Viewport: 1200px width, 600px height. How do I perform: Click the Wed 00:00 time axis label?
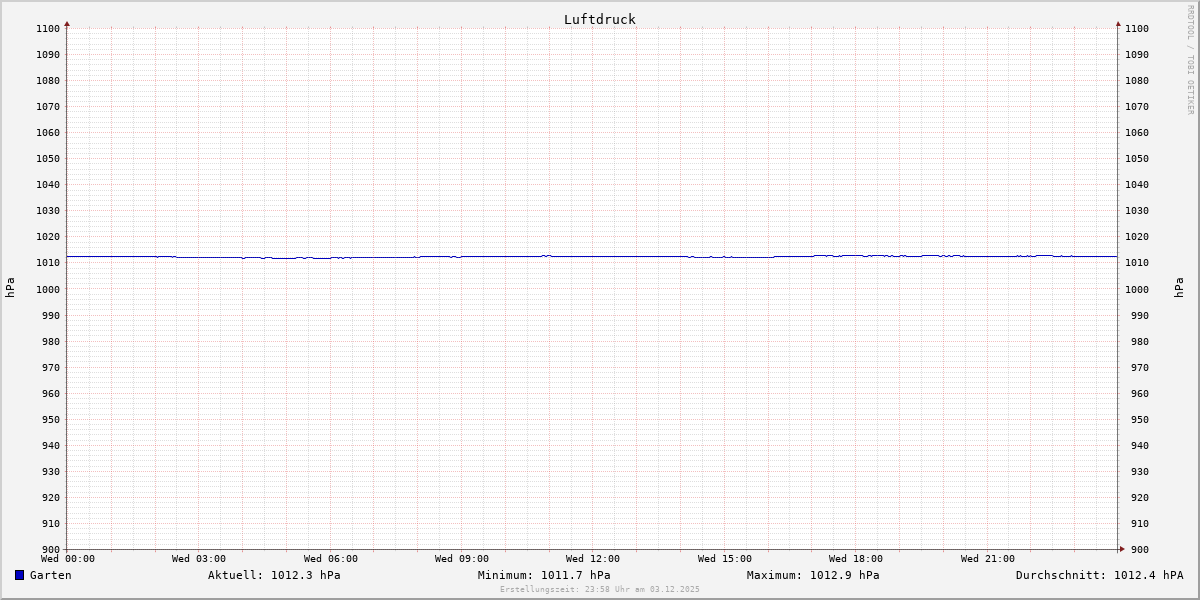[68, 559]
